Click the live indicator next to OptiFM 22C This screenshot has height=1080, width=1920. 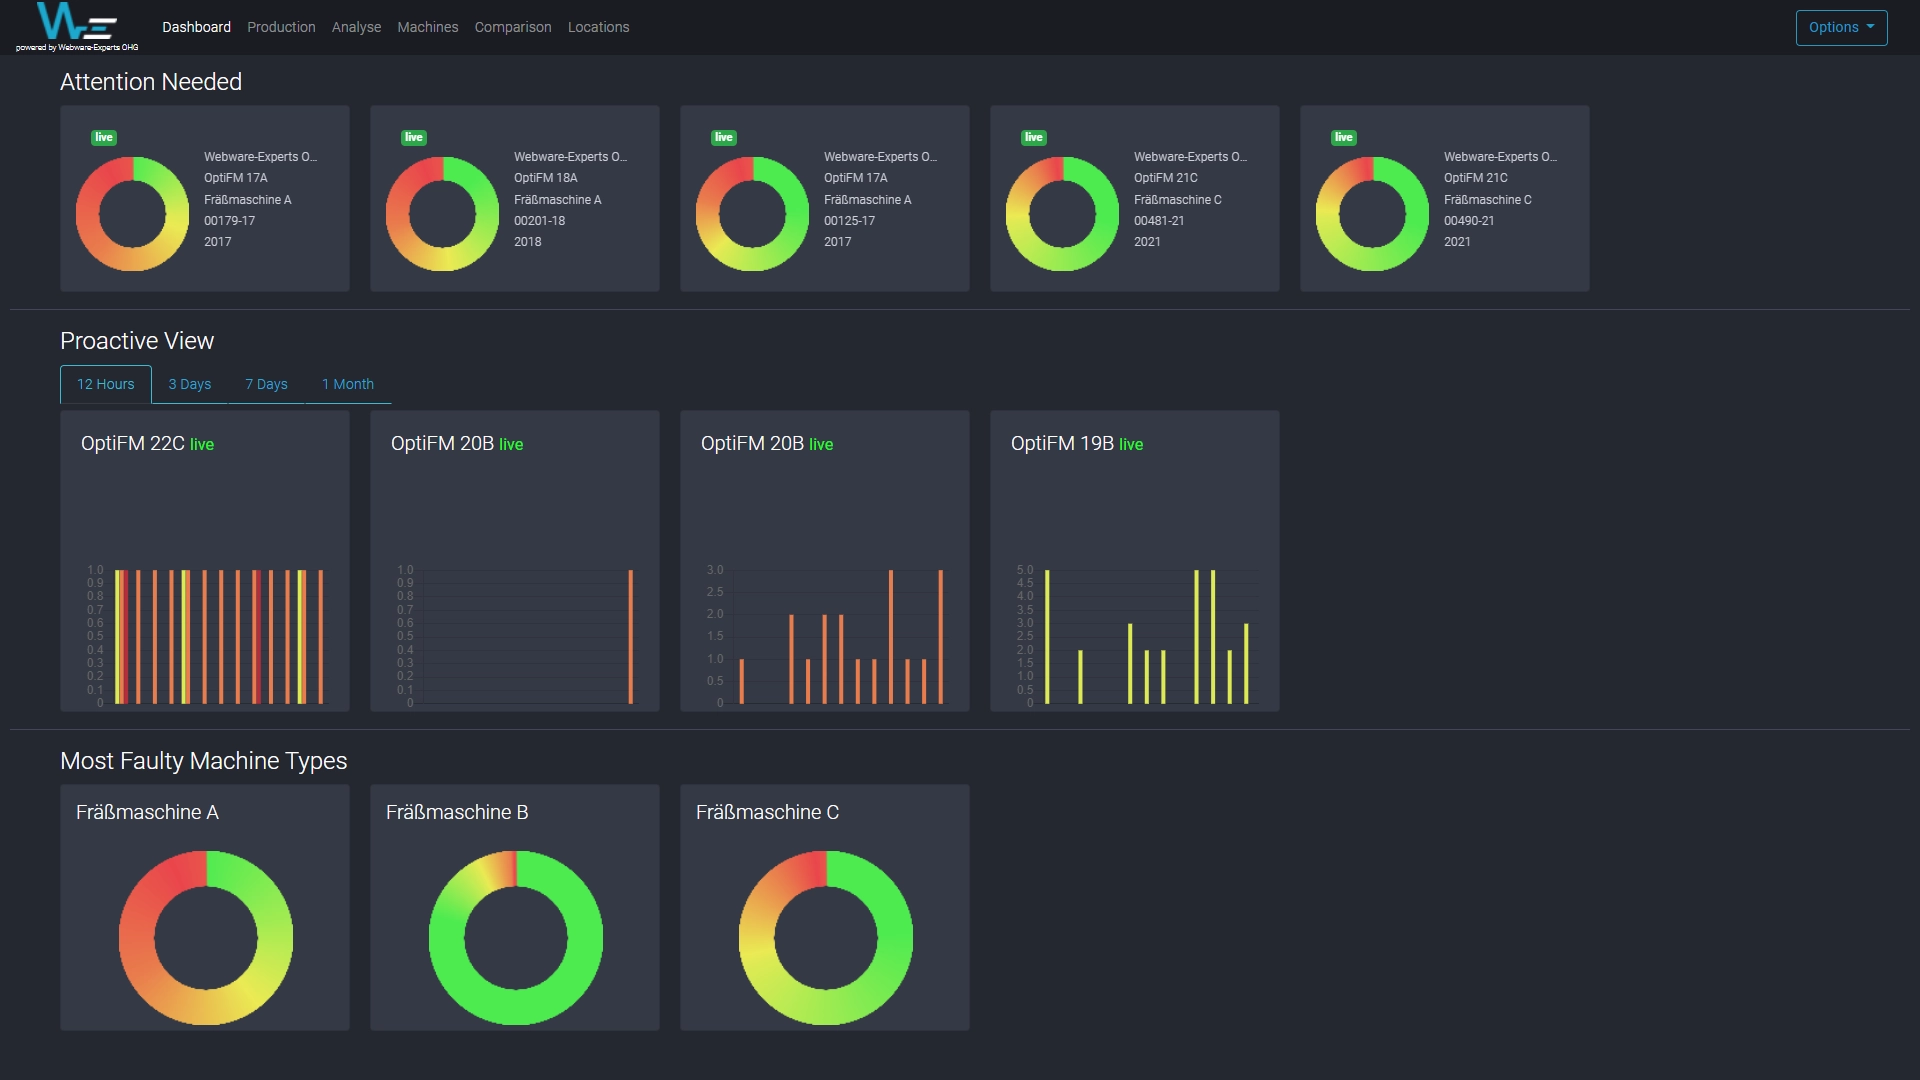pyautogui.click(x=203, y=445)
